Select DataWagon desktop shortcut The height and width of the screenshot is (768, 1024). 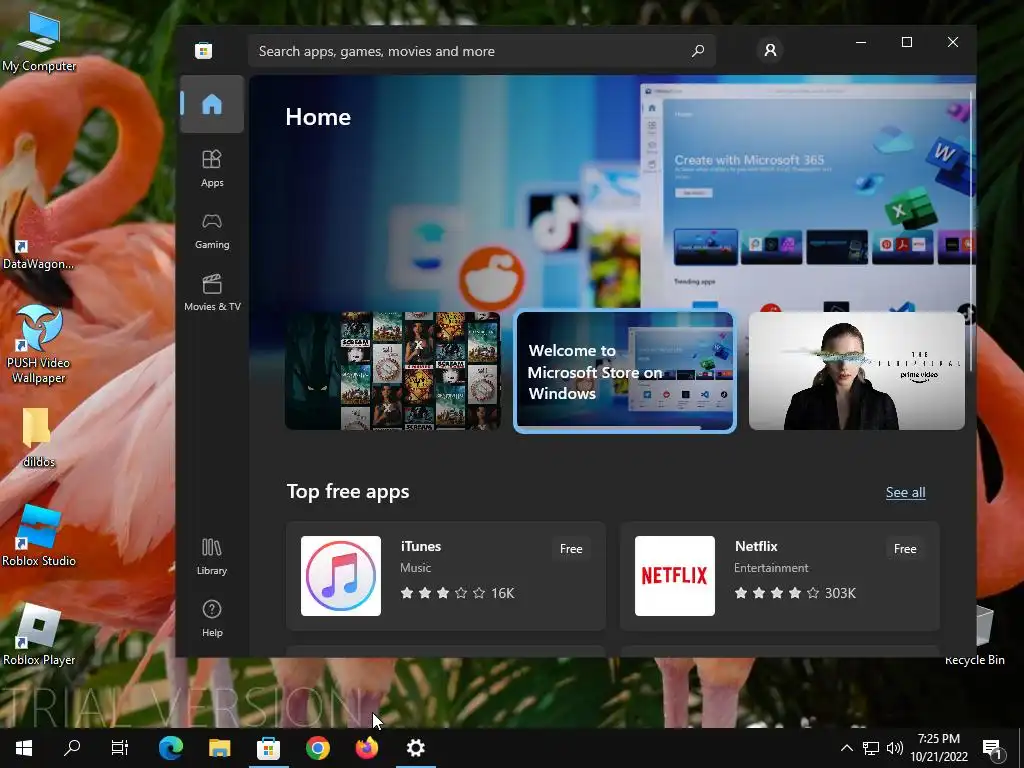(x=38, y=253)
